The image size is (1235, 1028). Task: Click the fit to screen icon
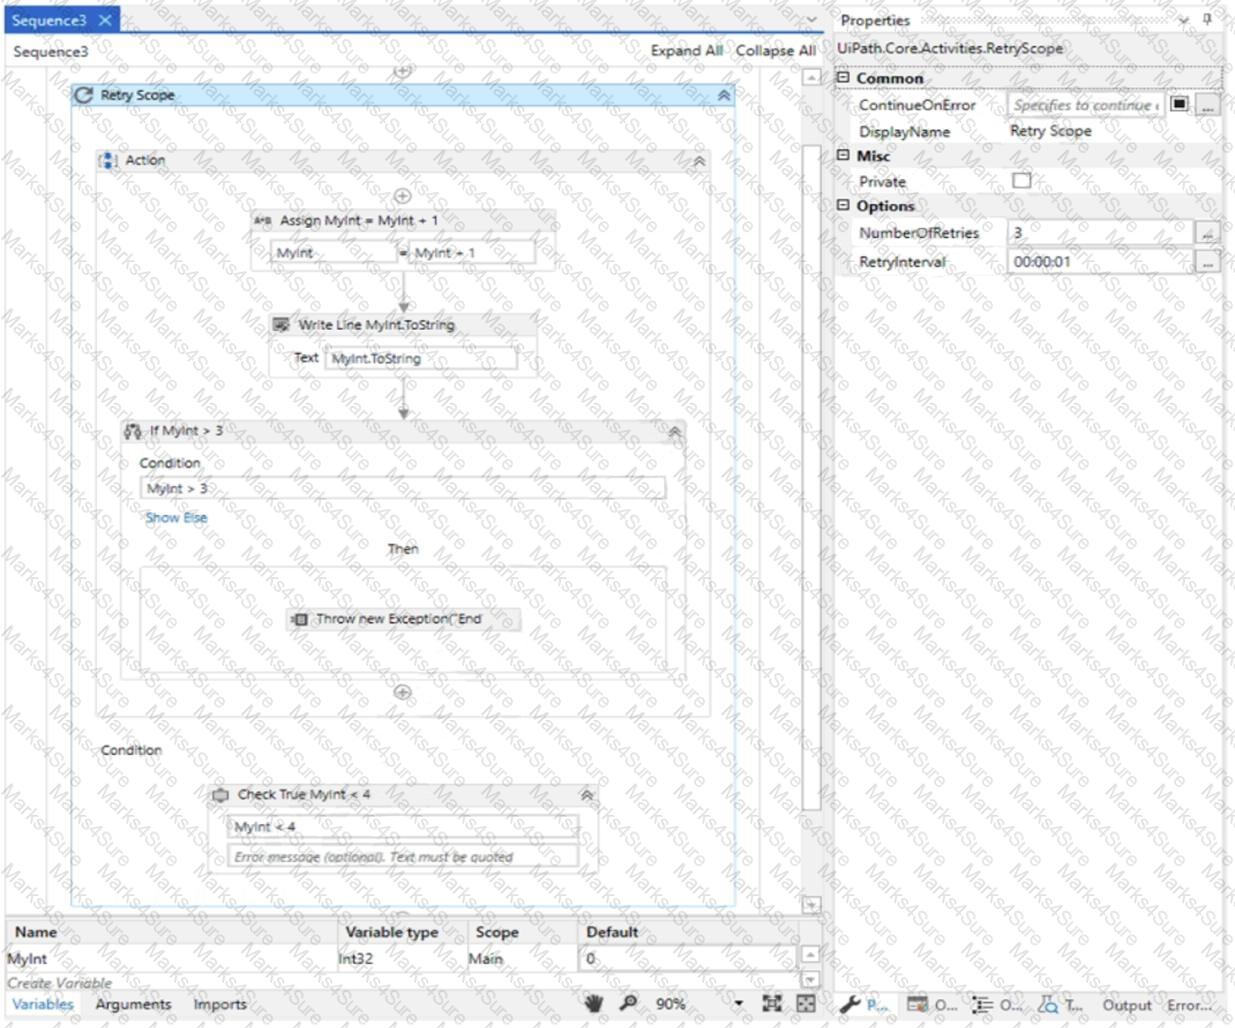[772, 1003]
